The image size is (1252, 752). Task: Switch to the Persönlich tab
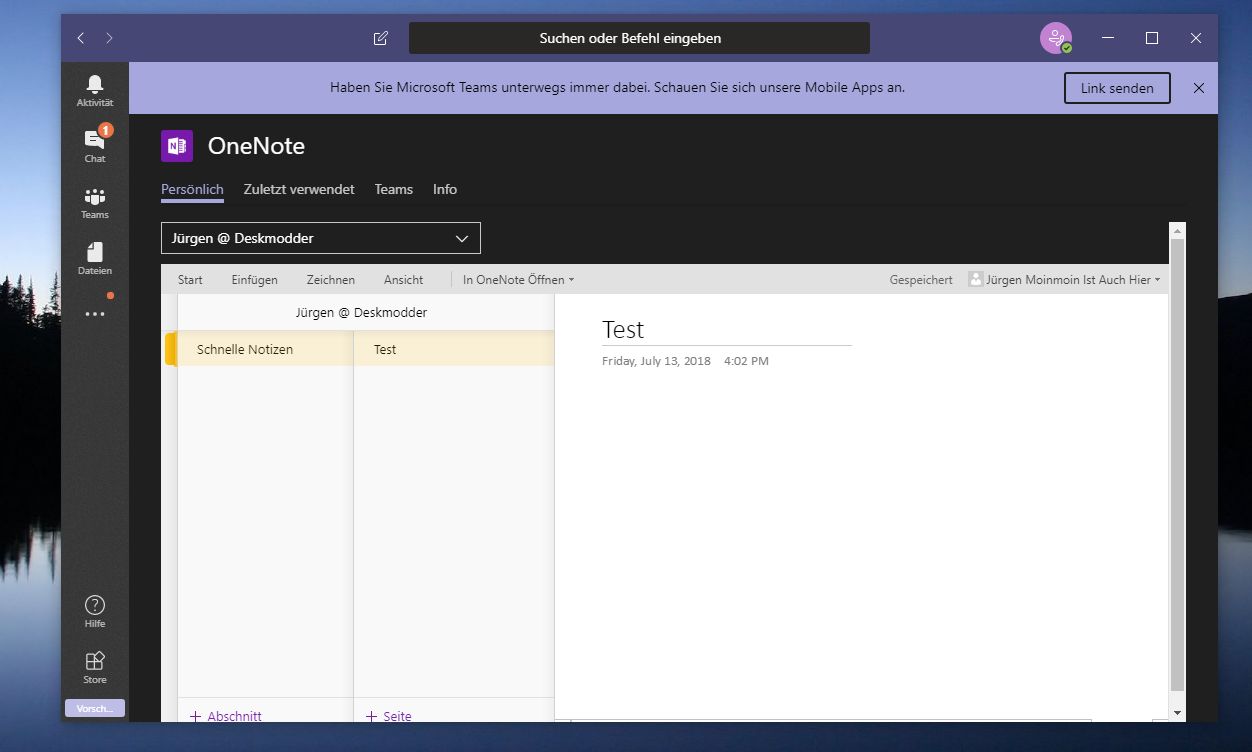point(192,189)
